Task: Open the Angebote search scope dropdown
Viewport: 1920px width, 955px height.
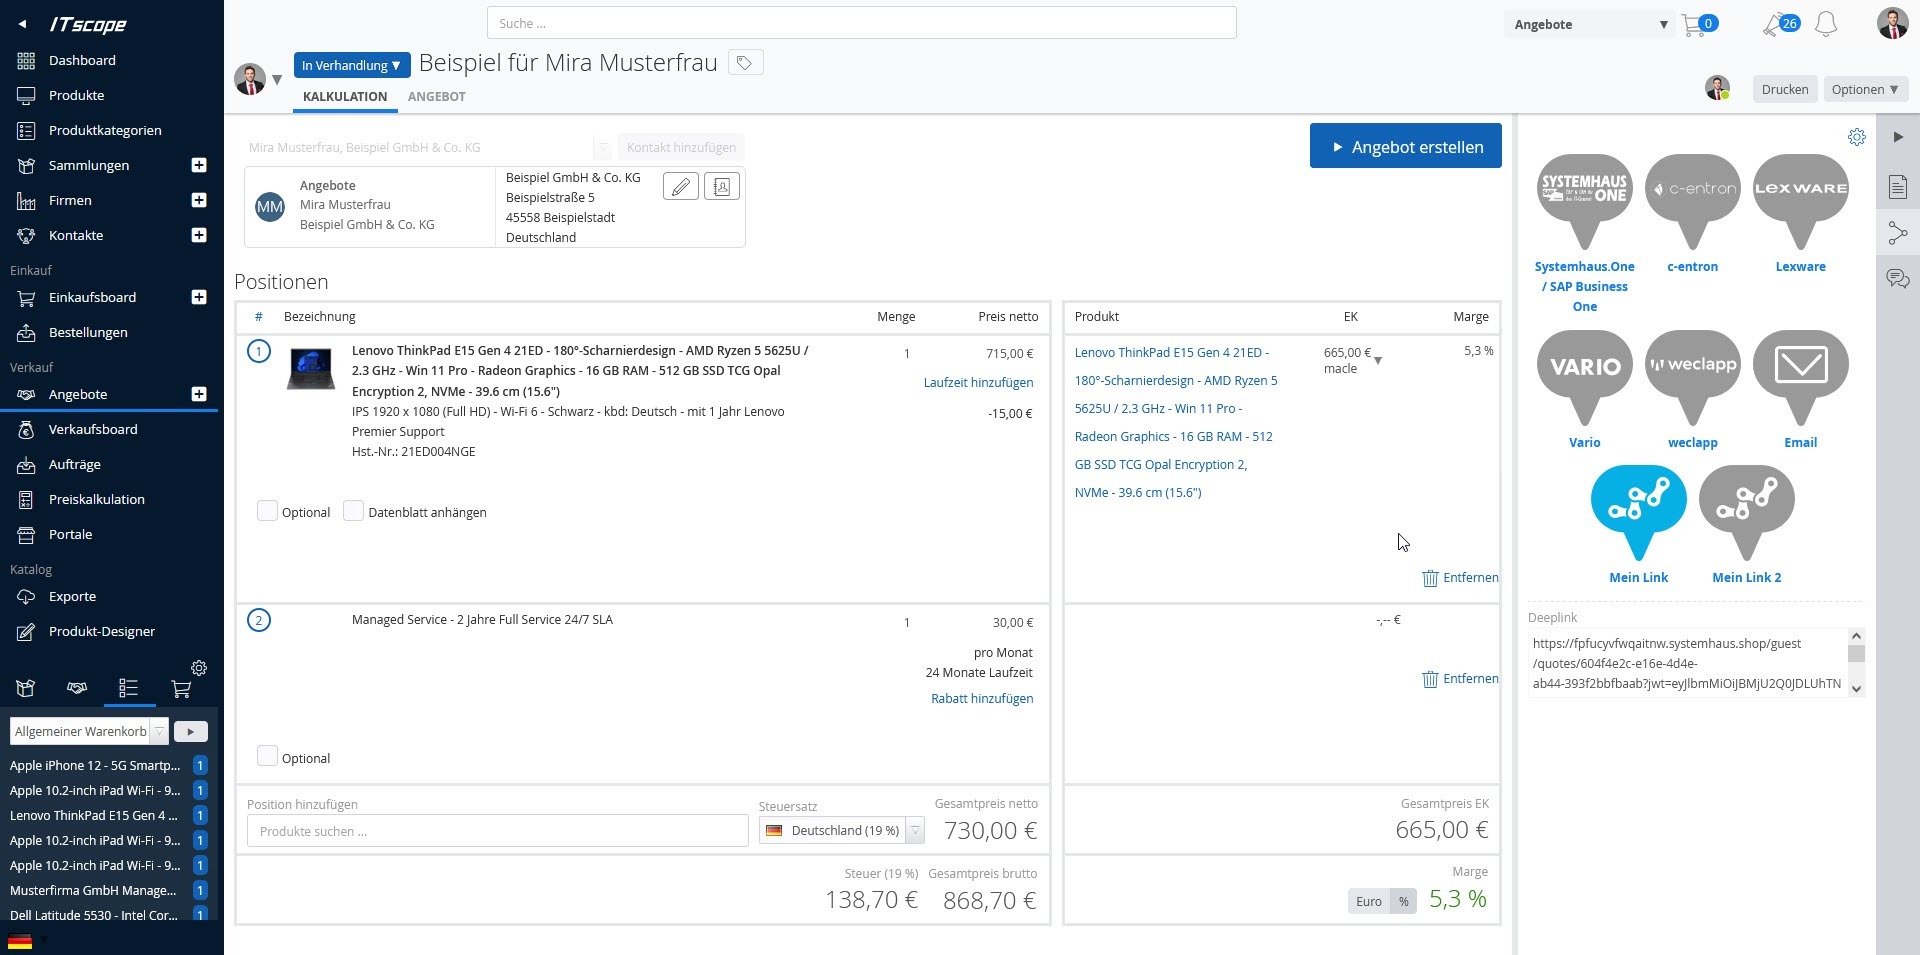Action: (1590, 24)
